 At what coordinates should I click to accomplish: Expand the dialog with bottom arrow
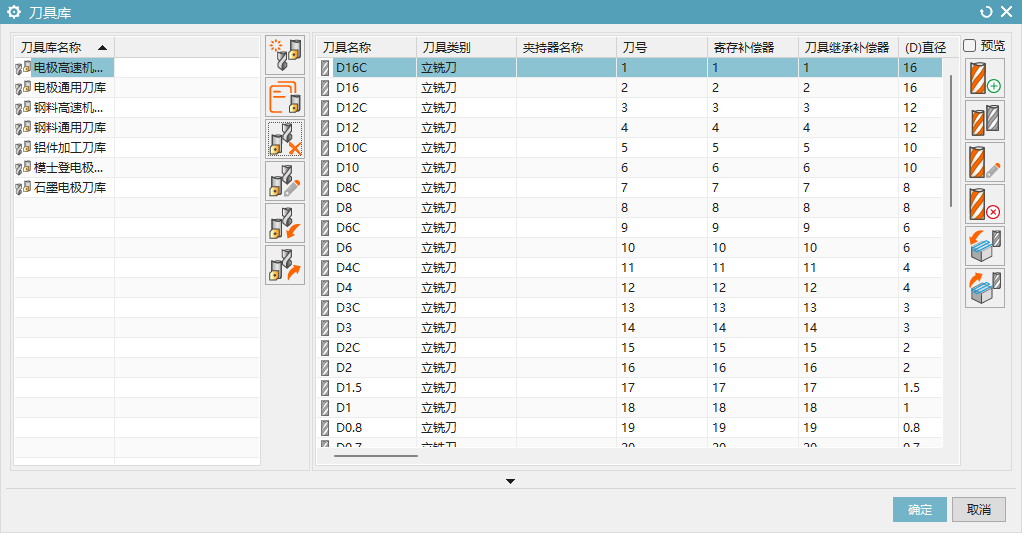tap(510, 482)
